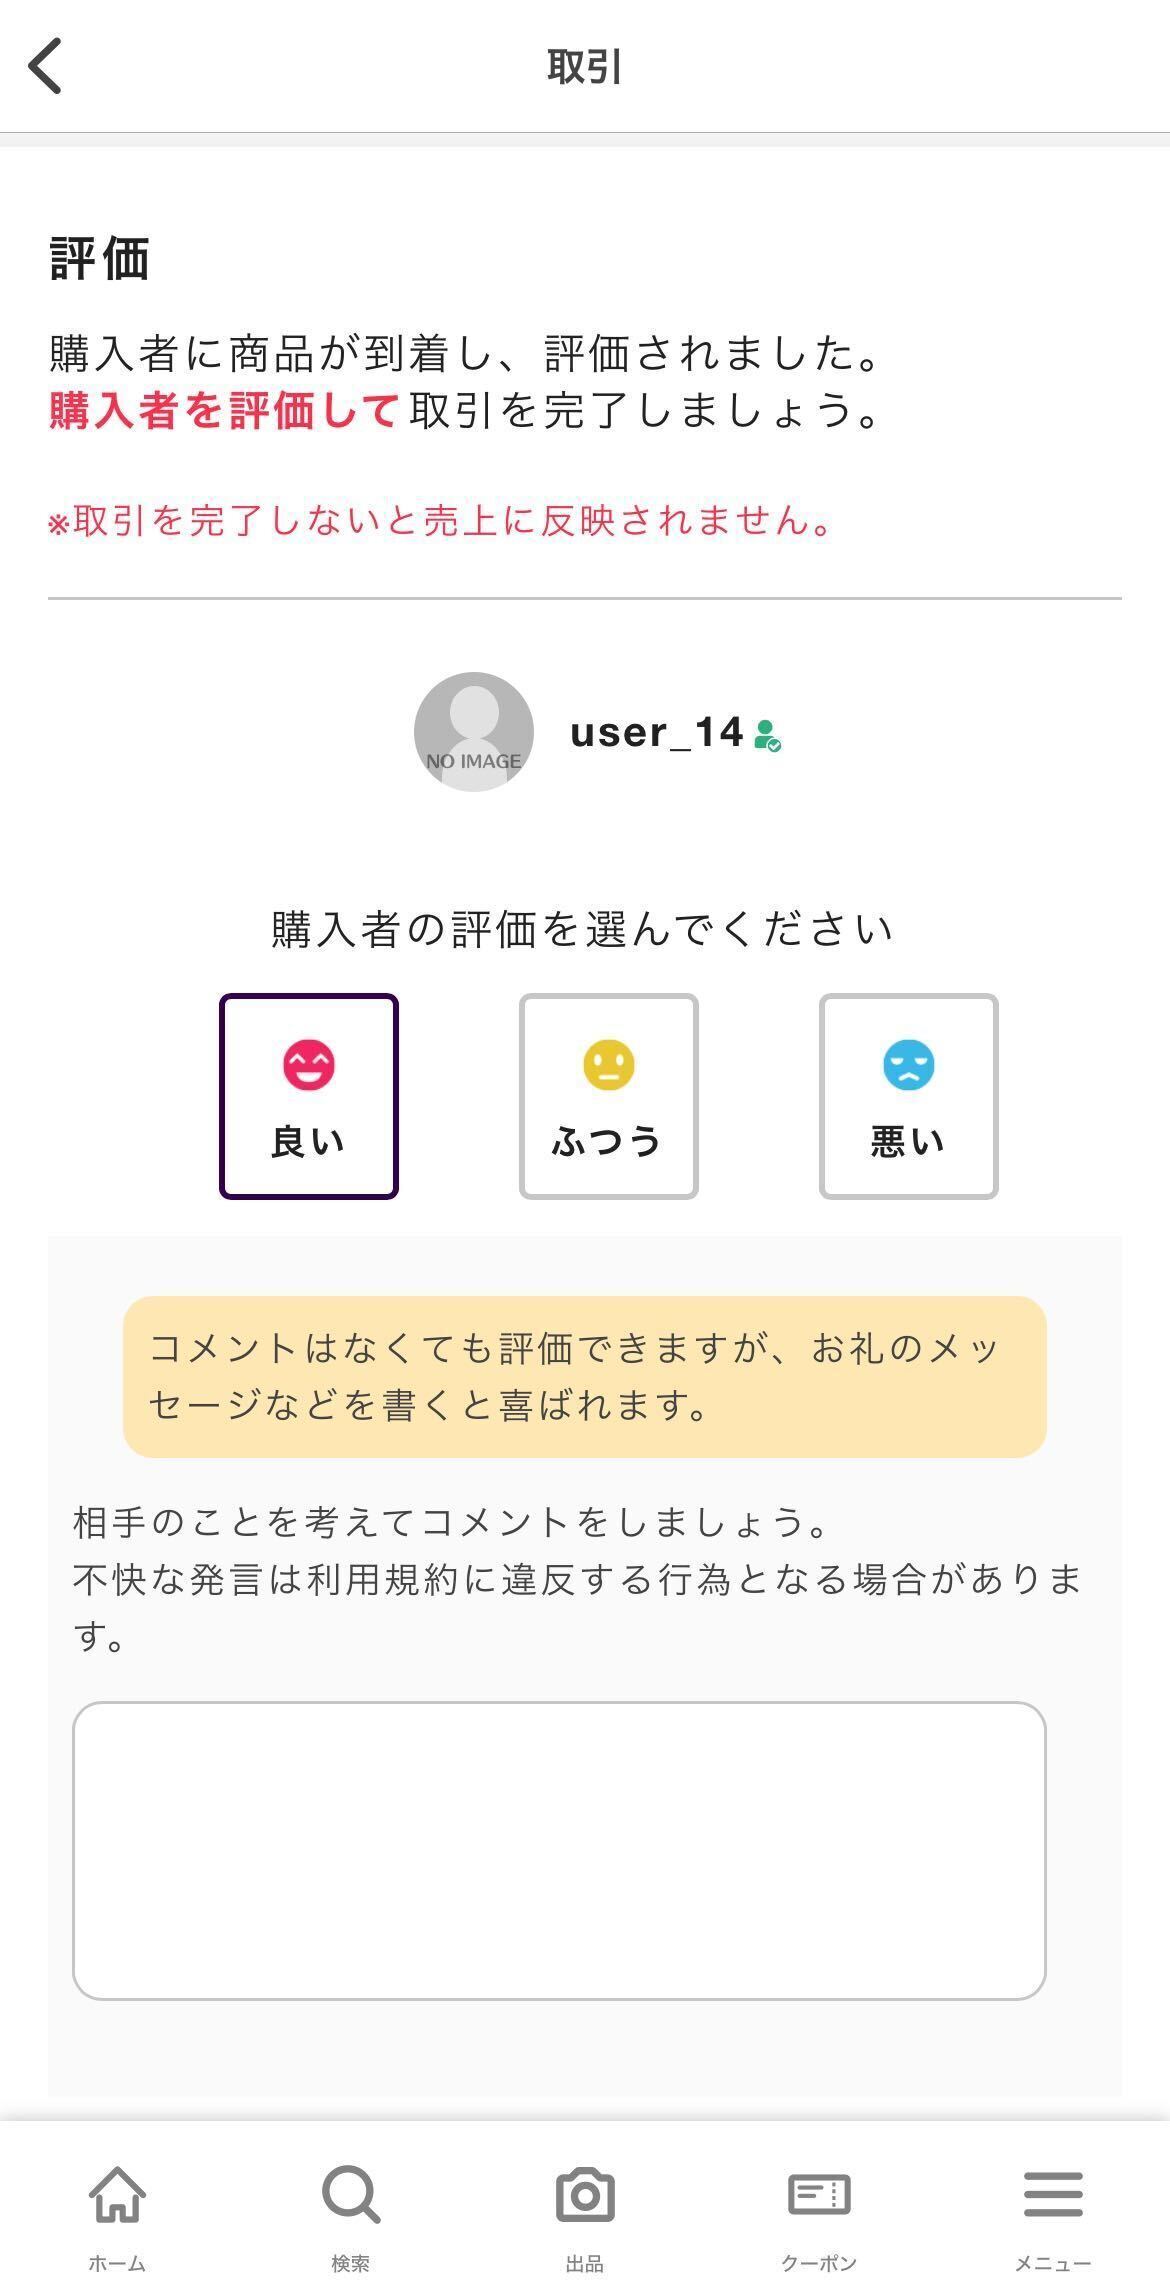Click the 取引 page title
Viewport: 1170px width, 2289px height.
585,67
